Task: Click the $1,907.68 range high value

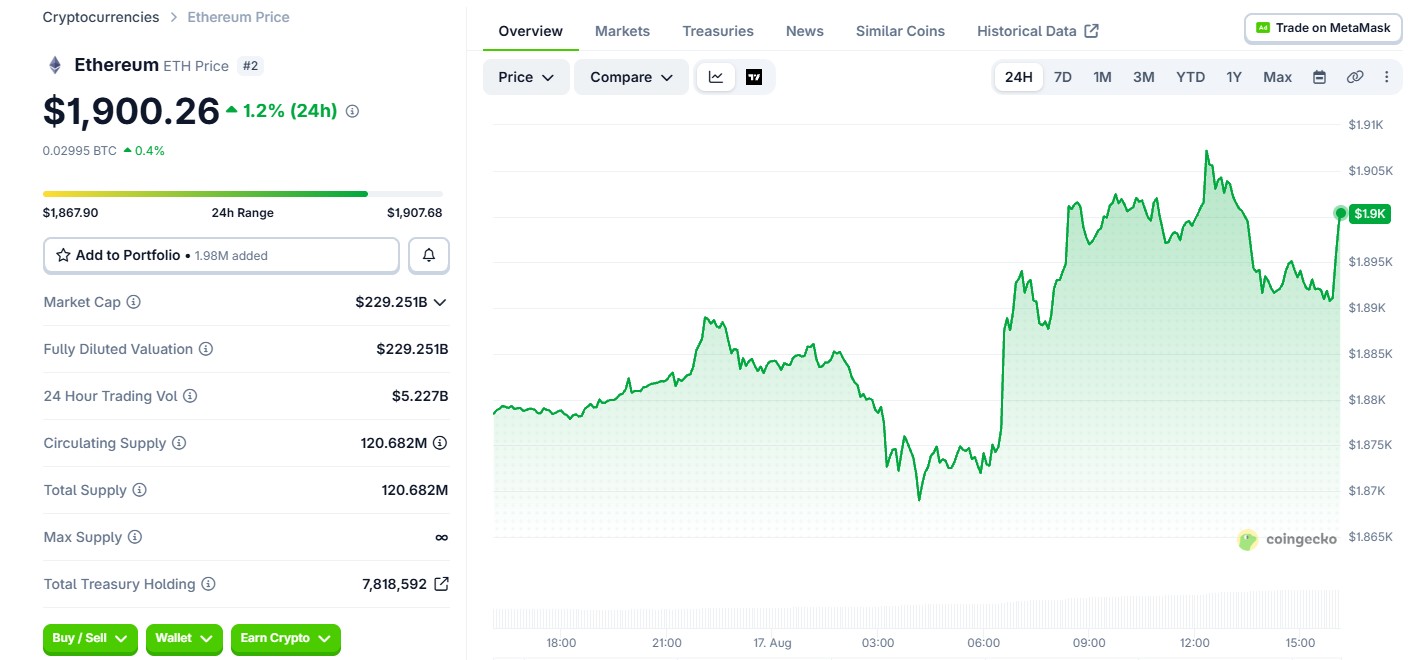Action: point(414,213)
